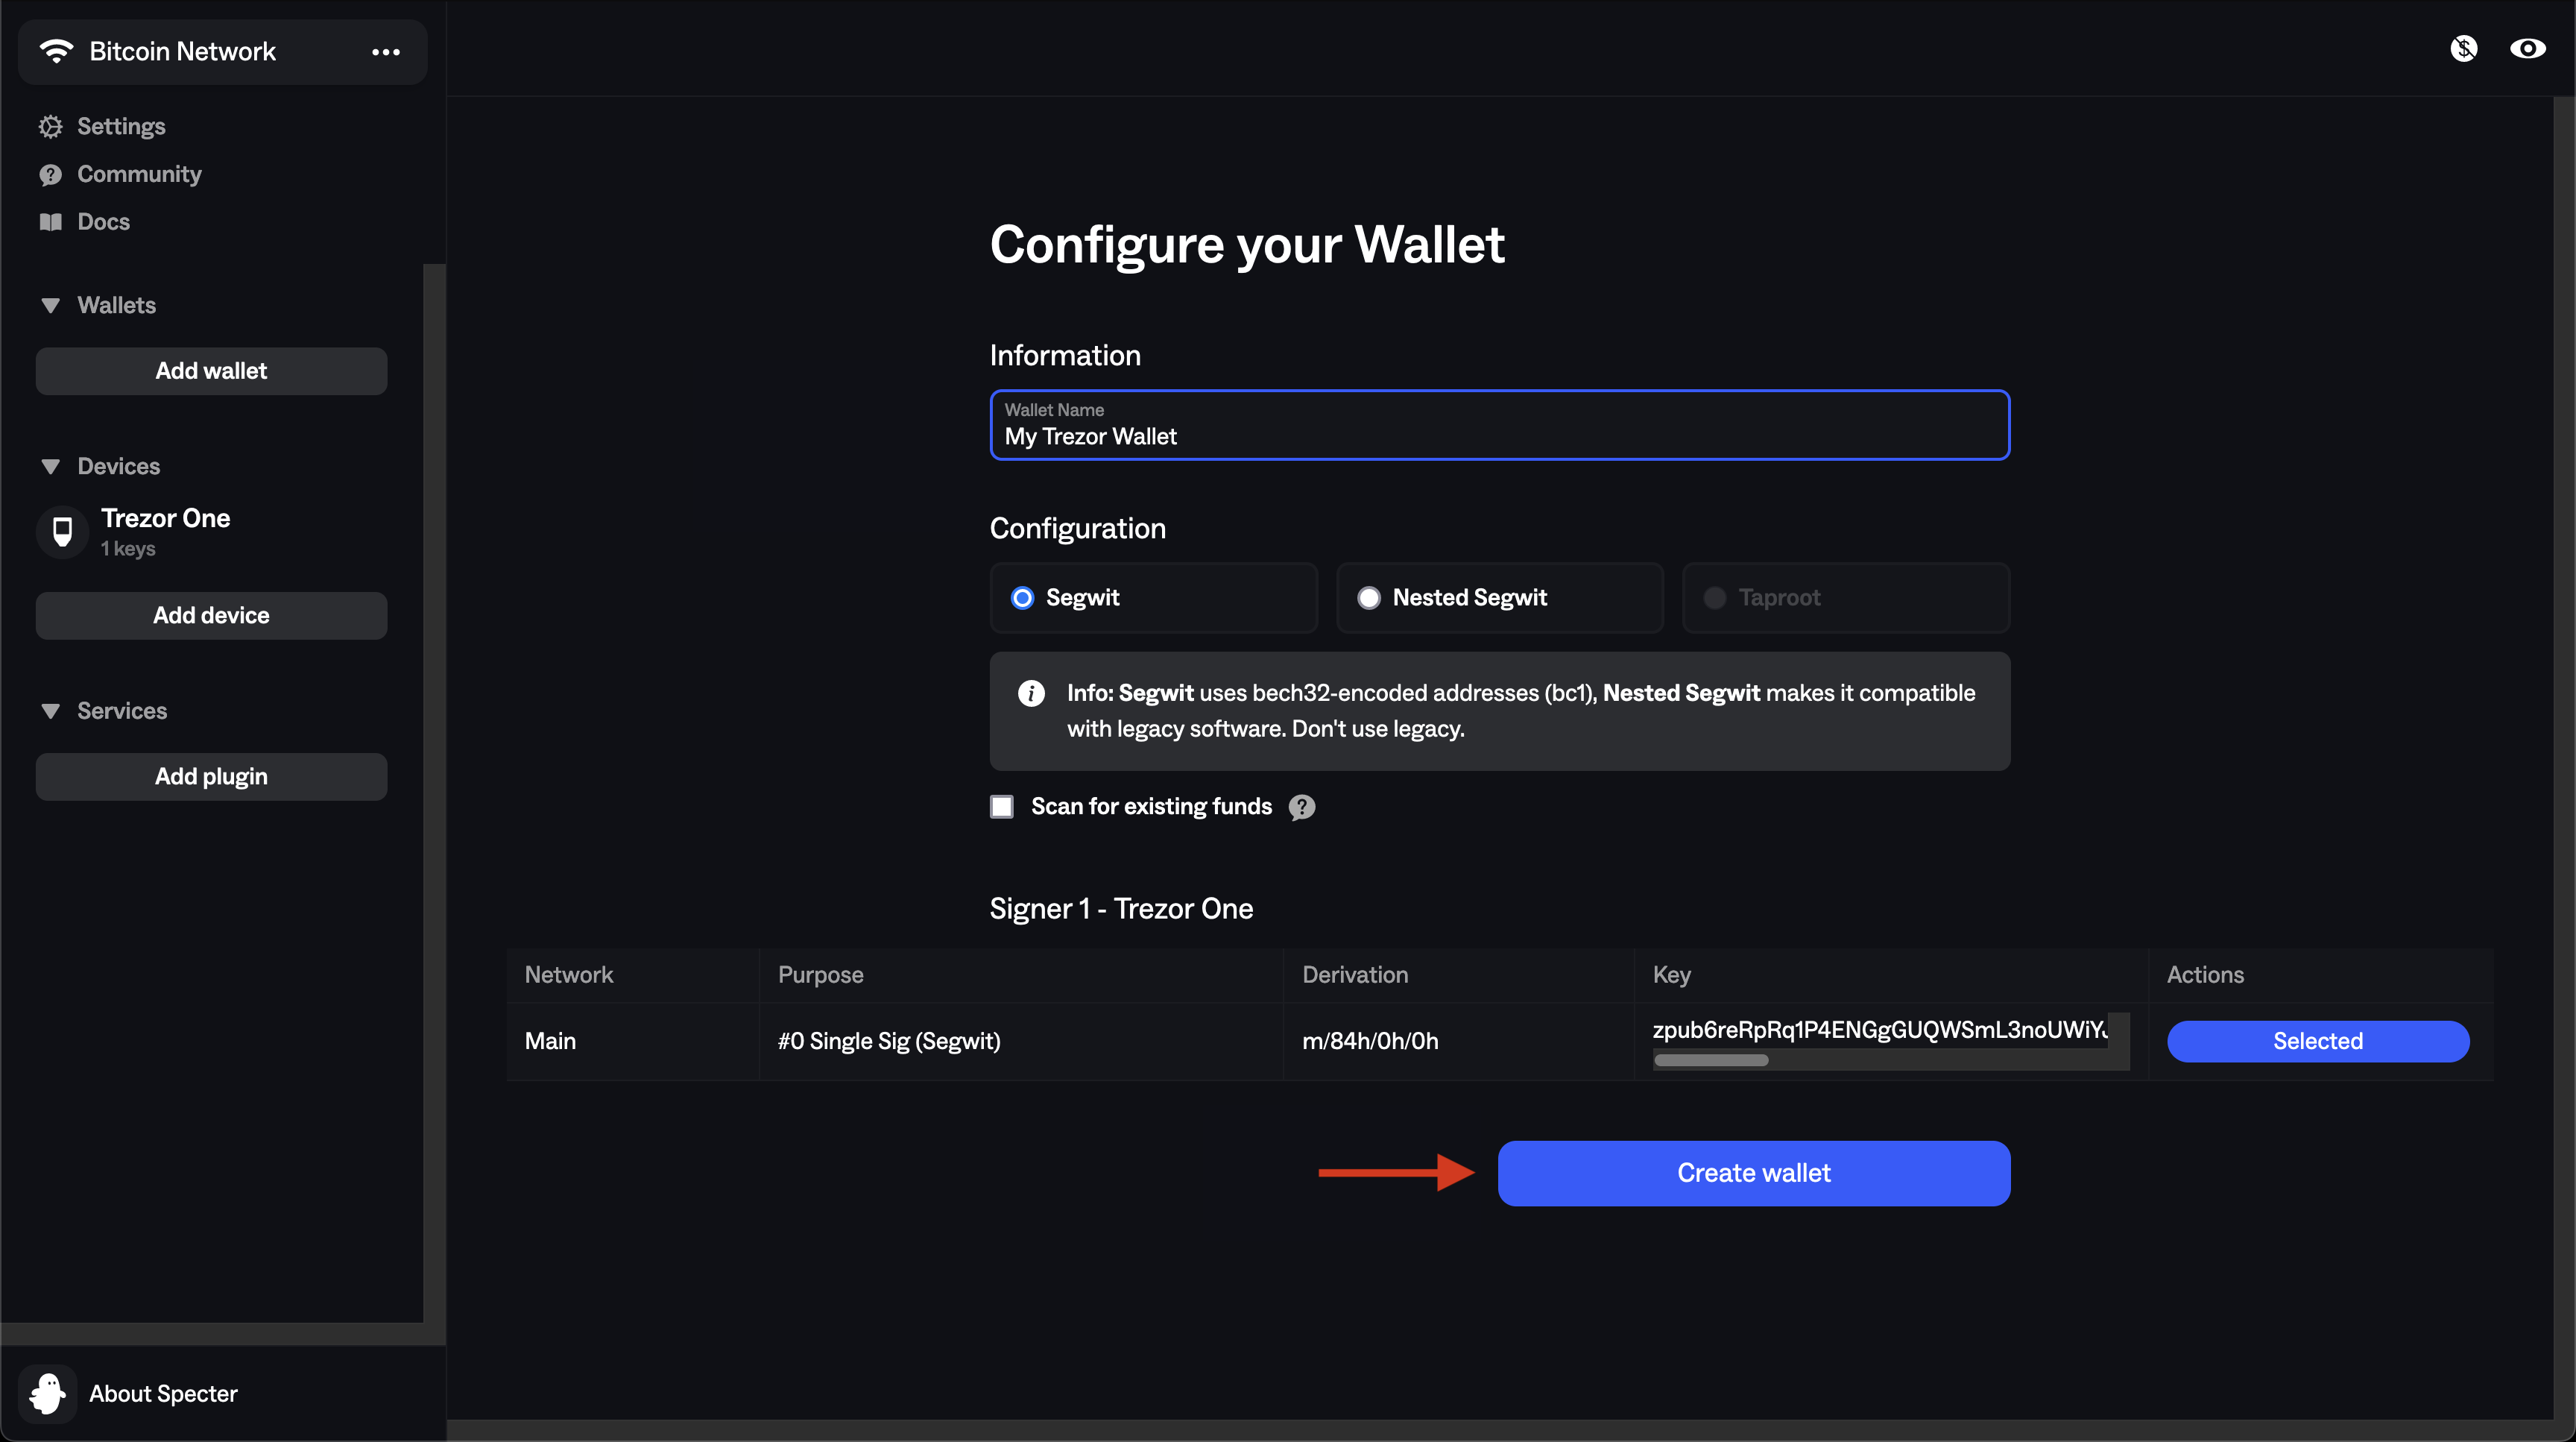The image size is (2576, 1442).
Task: Enable Scan for existing funds checkbox
Action: (1001, 807)
